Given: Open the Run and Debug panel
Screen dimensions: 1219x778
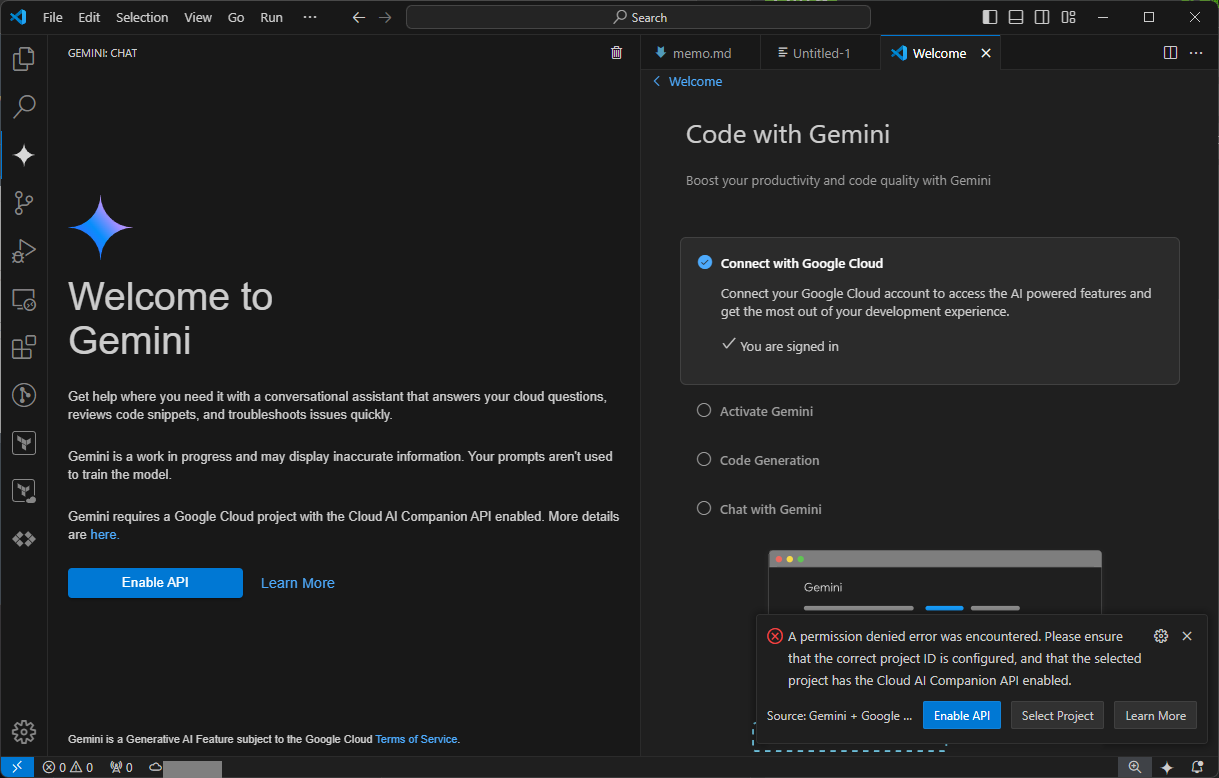Looking at the screenshot, I should (x=23, y=251).
